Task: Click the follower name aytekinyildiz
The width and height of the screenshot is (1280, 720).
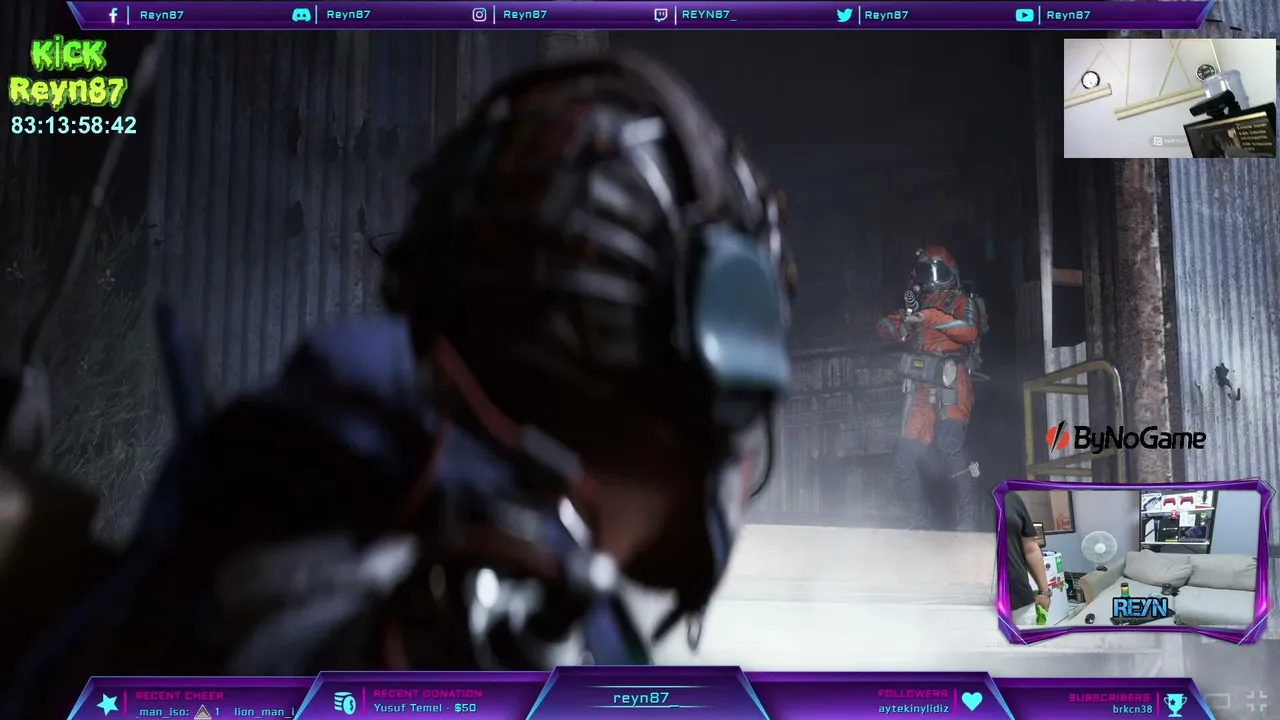Action: pos(913,708)
